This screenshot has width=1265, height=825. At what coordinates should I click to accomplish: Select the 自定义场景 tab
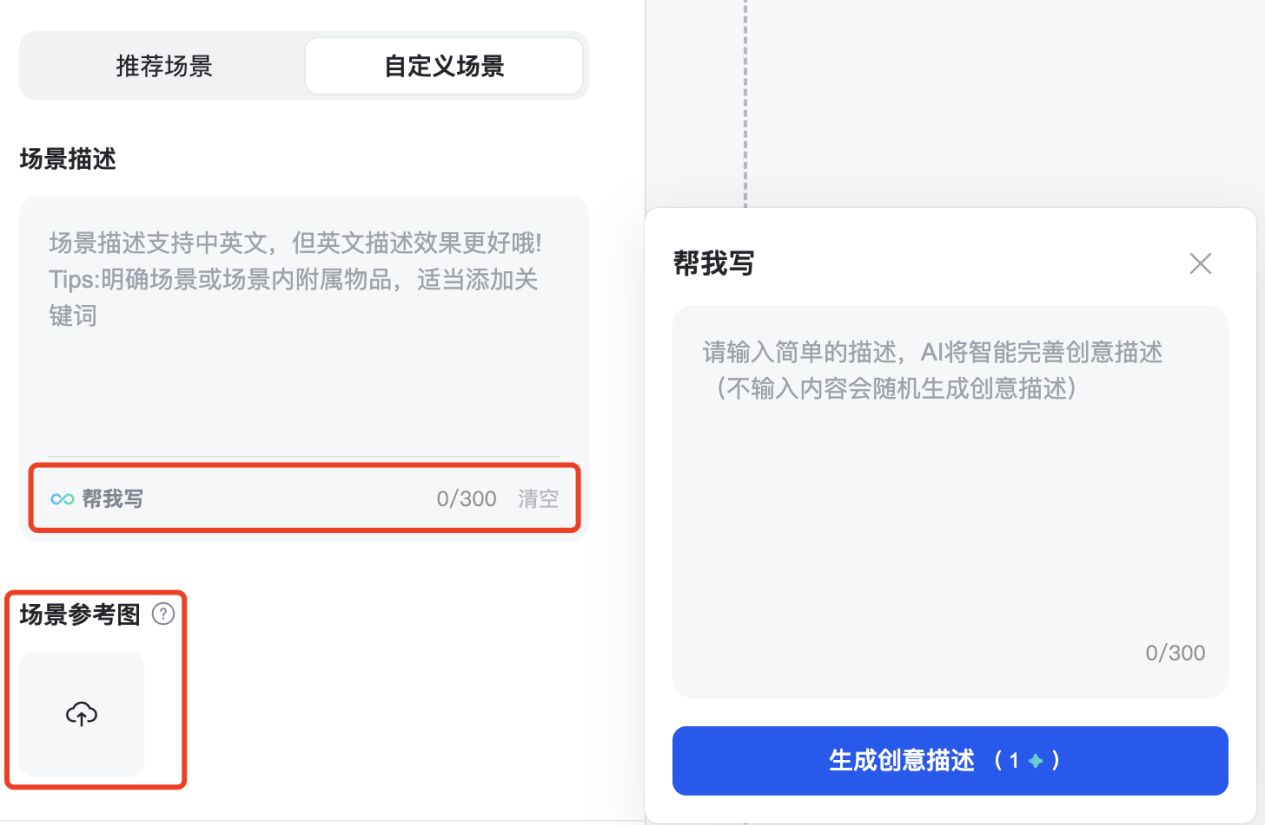[x=444, y=67]
